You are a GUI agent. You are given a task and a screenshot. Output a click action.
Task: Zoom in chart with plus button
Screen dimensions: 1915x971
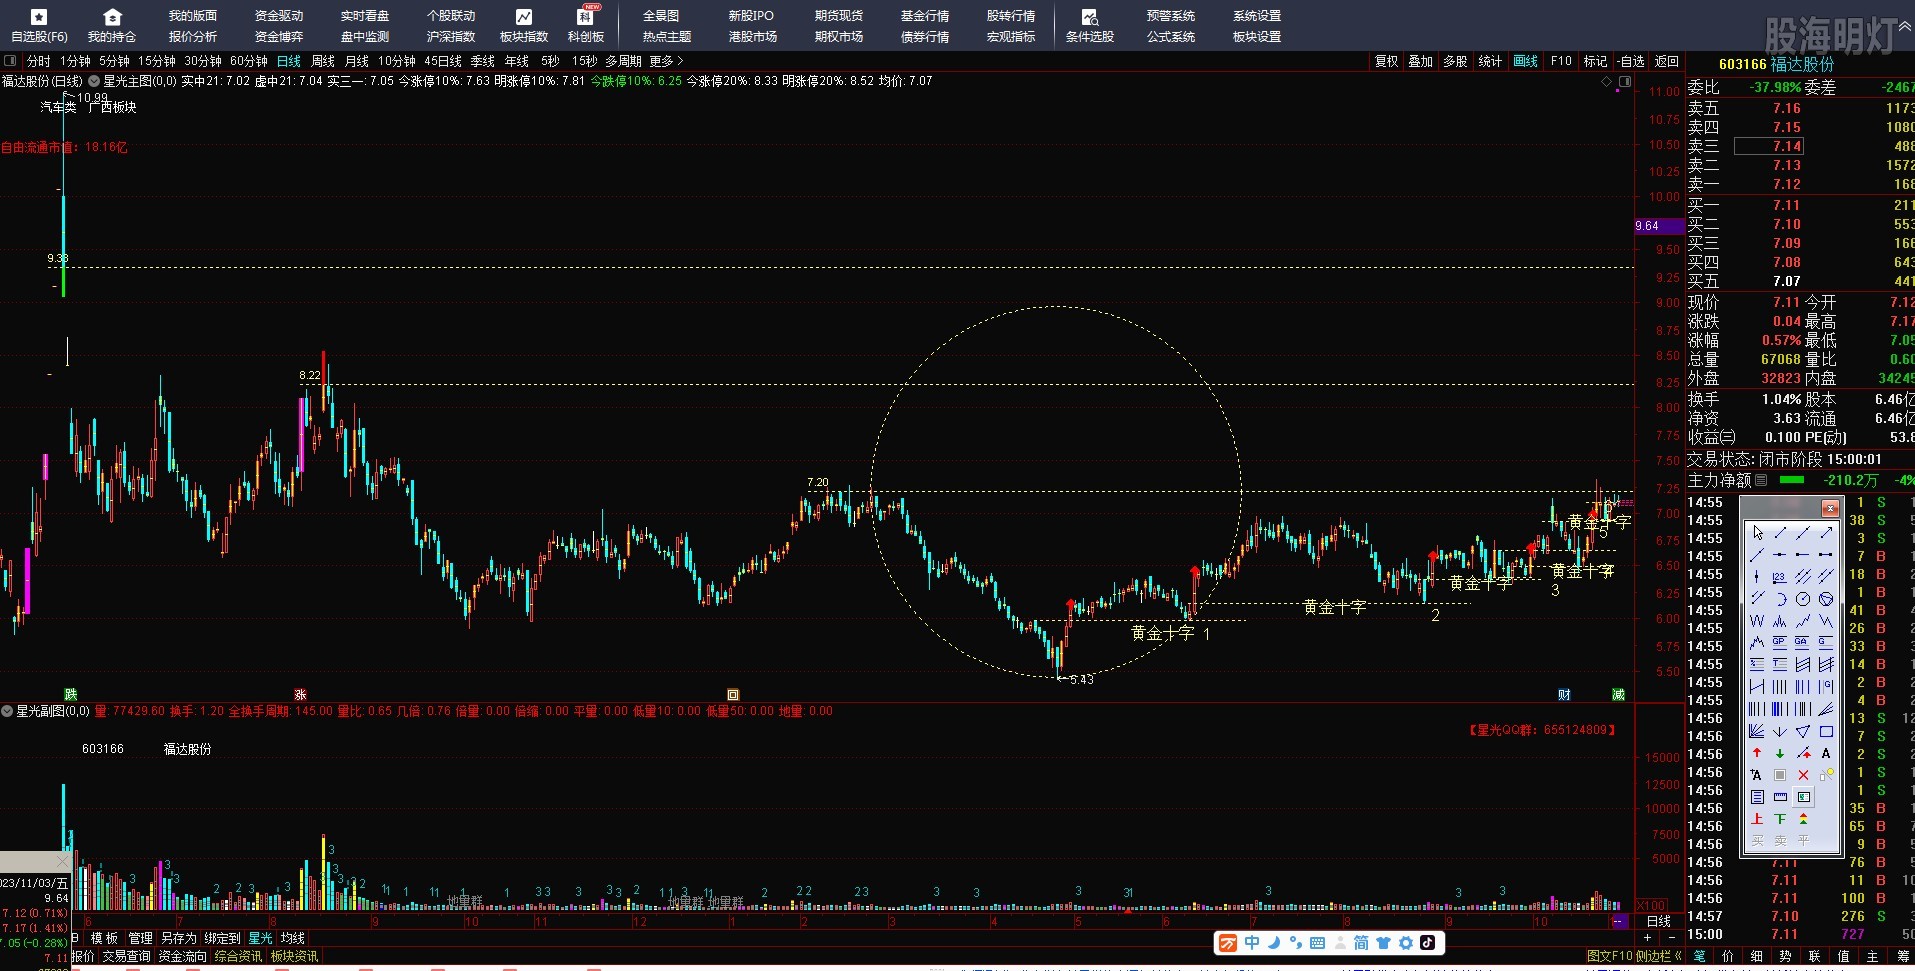[x=1647, y=938]
